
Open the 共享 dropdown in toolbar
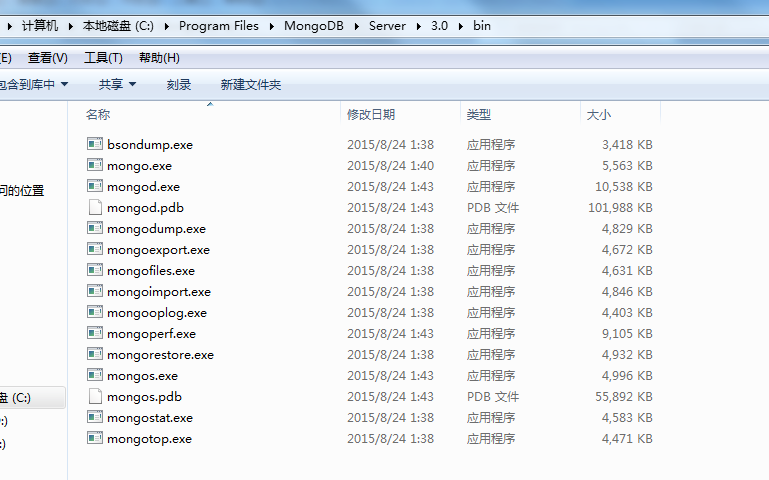click(117, 85)
